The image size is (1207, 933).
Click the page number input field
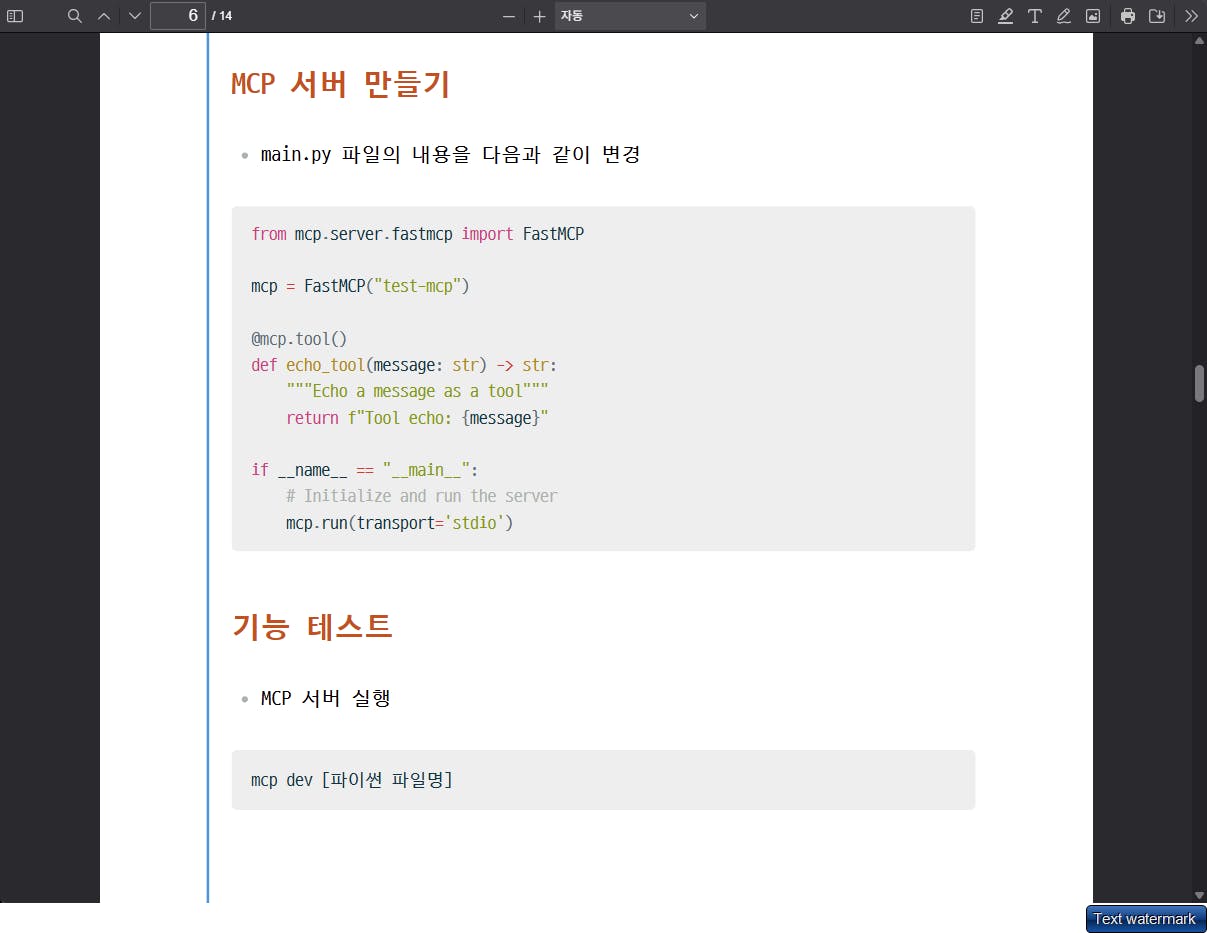[x=177, y=16]
